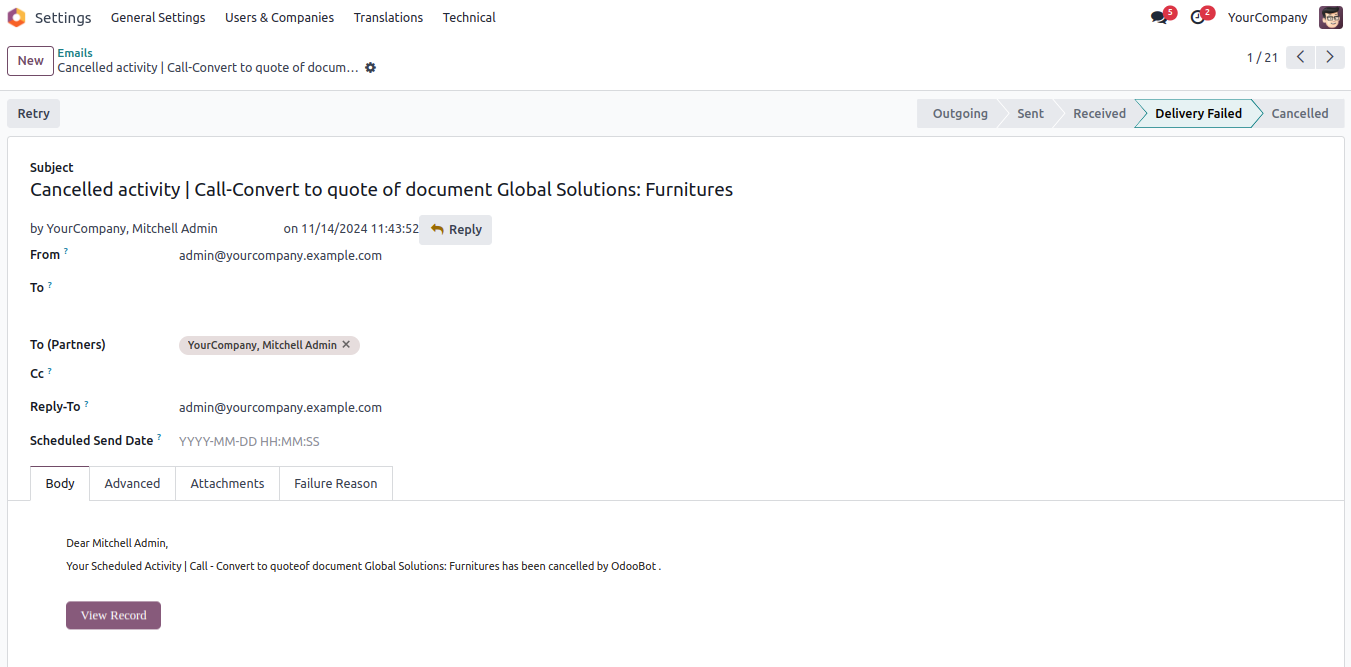
Task: Open the gear actions menu
Action: click(370, 68)
